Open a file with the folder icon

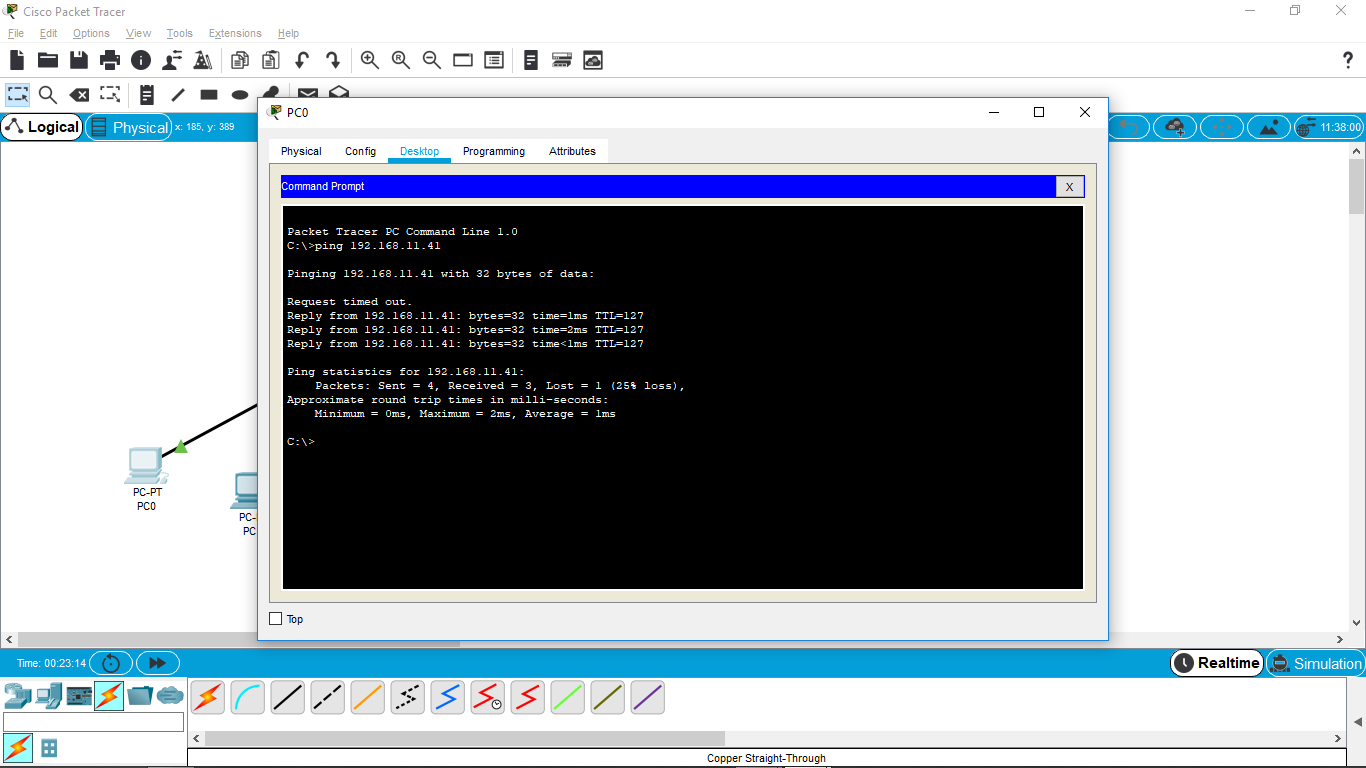click(x=48, y=60)
